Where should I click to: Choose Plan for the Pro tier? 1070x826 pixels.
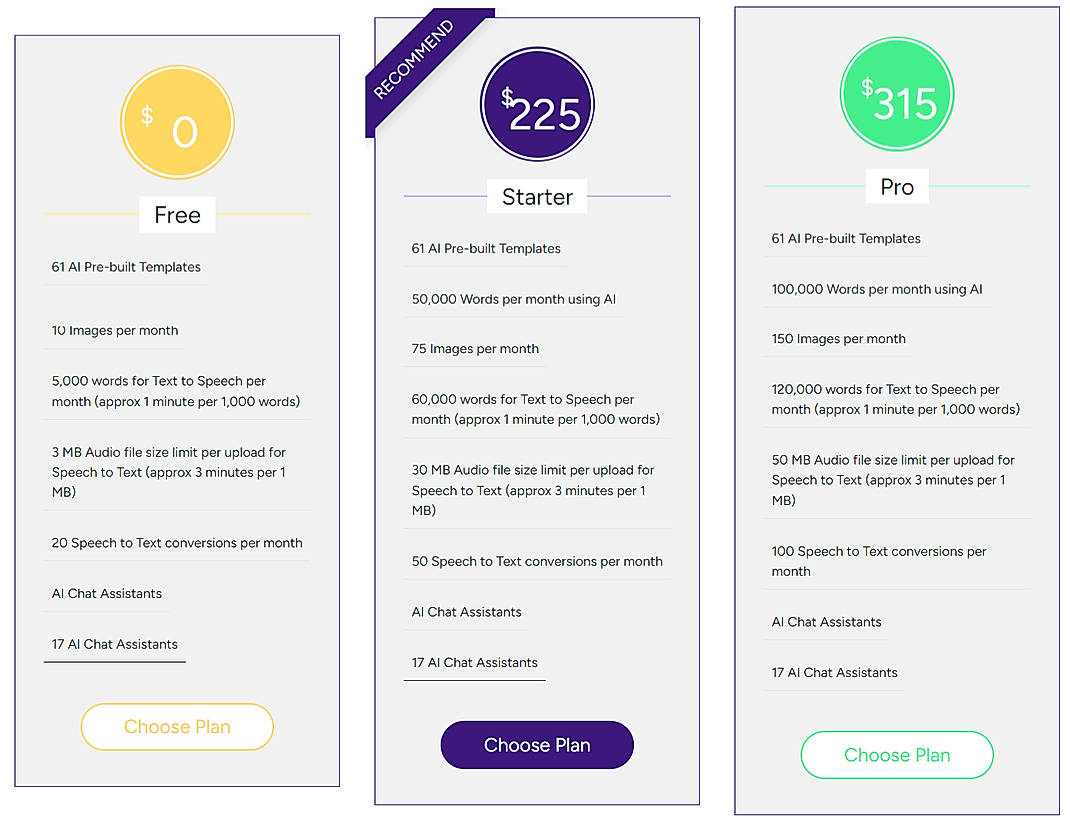[897, 755]
